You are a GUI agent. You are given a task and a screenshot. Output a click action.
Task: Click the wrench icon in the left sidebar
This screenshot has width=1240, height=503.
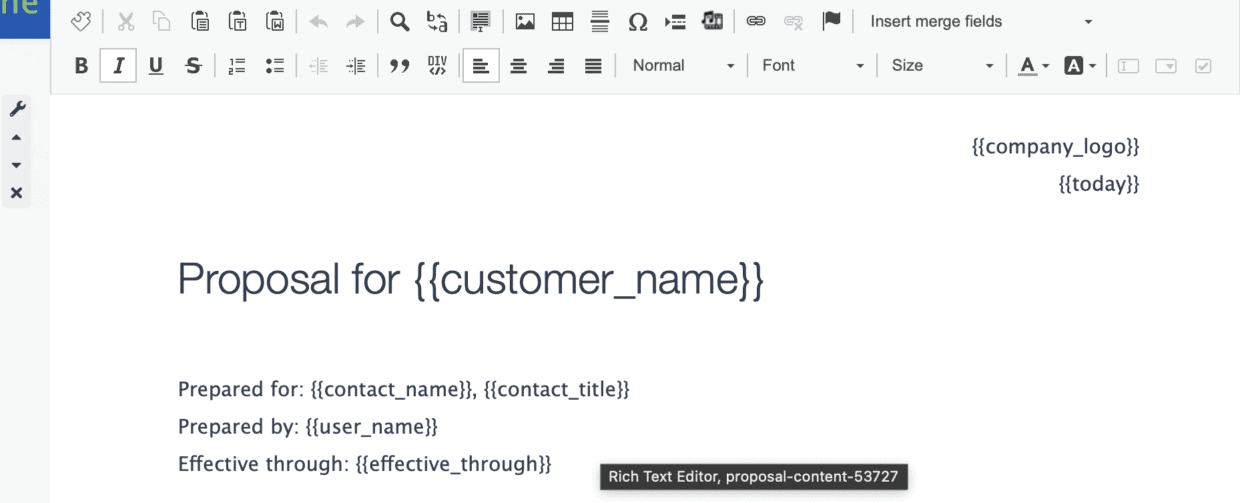pos(16,109)
